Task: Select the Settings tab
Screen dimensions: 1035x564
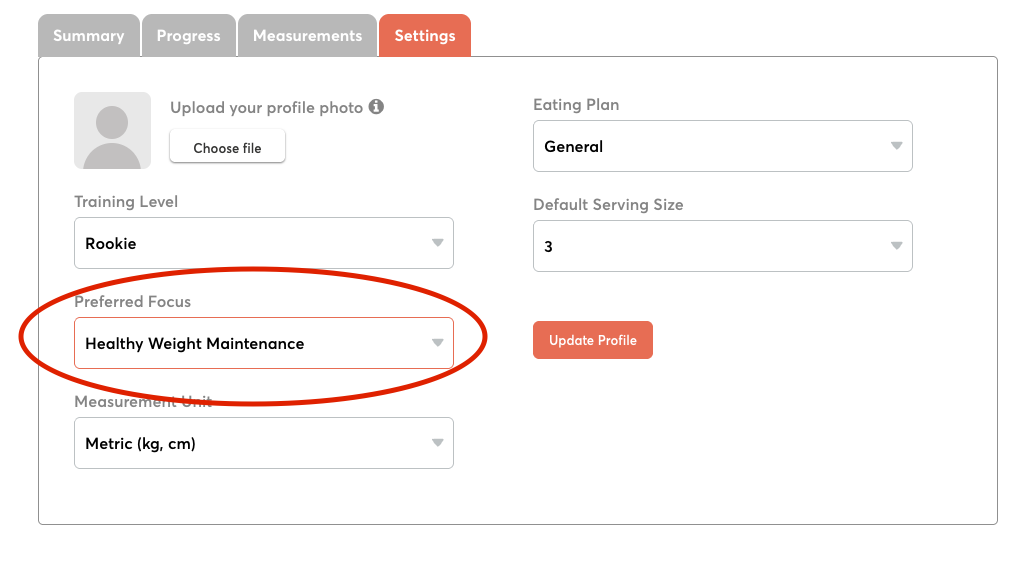Action: coord(425,36)
